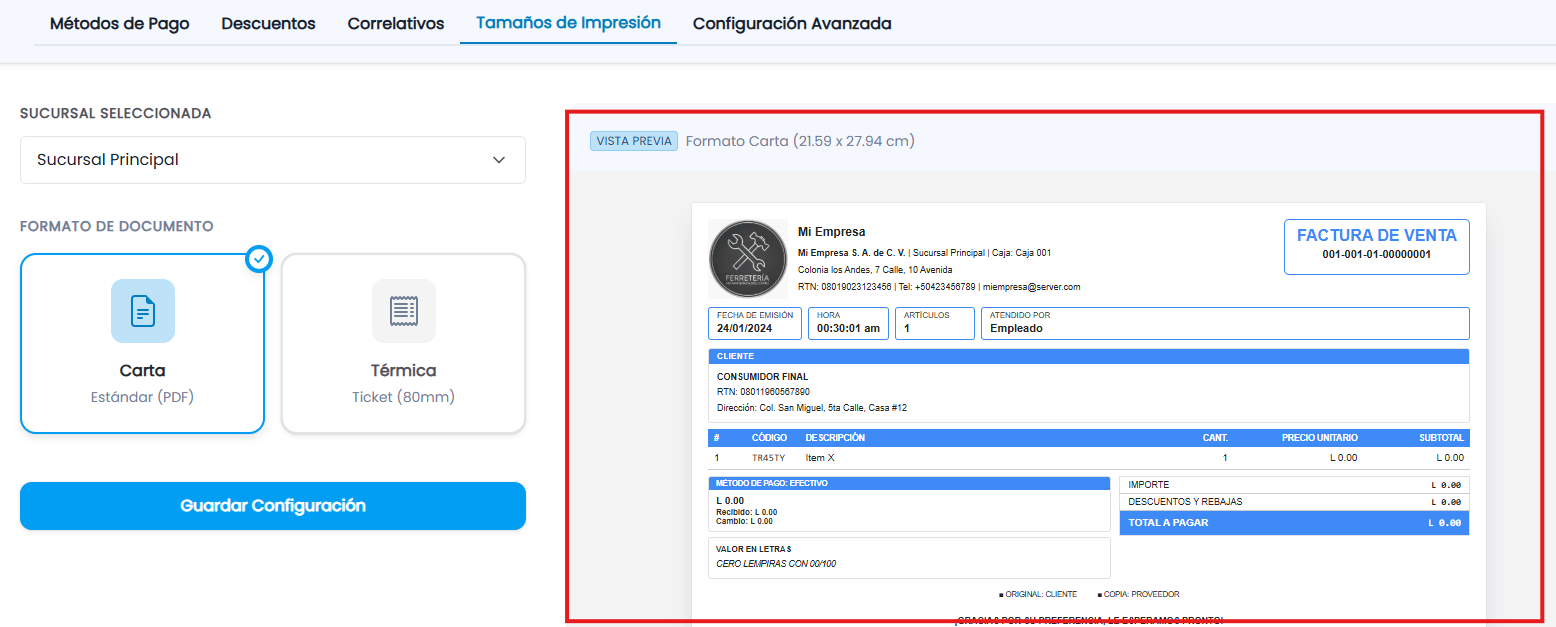The height and width of the screenshot is (627, 1556).
Task: Click MÉTODO DE PAGO: EFECTIVO header
Action: pyautogui.click(x=909, y=483)
